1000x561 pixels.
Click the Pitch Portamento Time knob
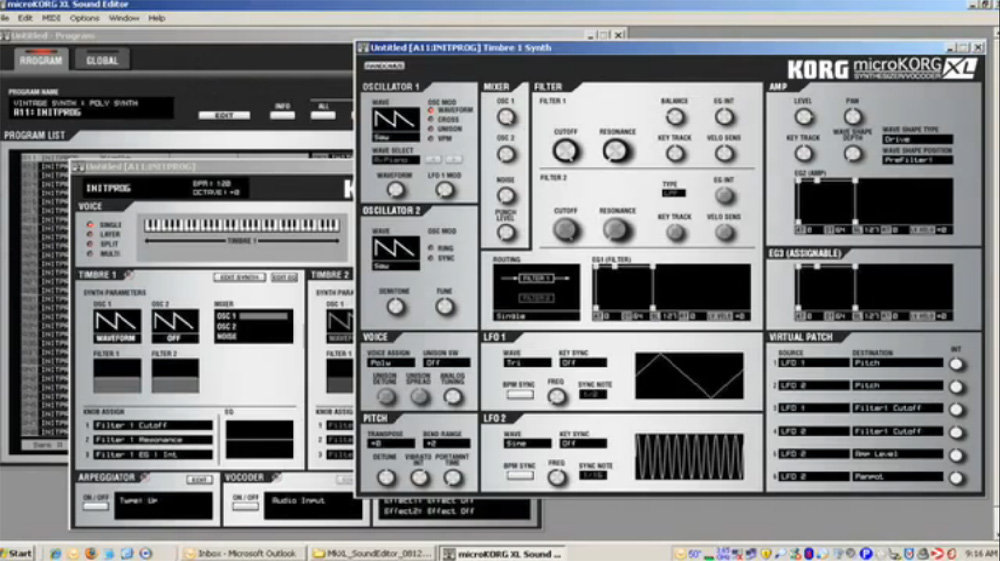(453, 477)
